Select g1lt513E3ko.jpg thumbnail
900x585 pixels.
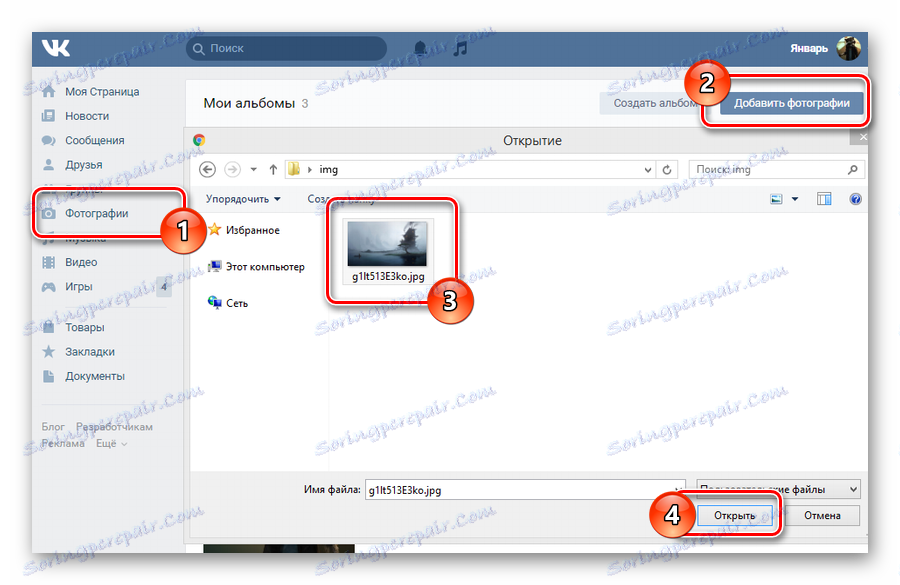(x=387, y=251)
